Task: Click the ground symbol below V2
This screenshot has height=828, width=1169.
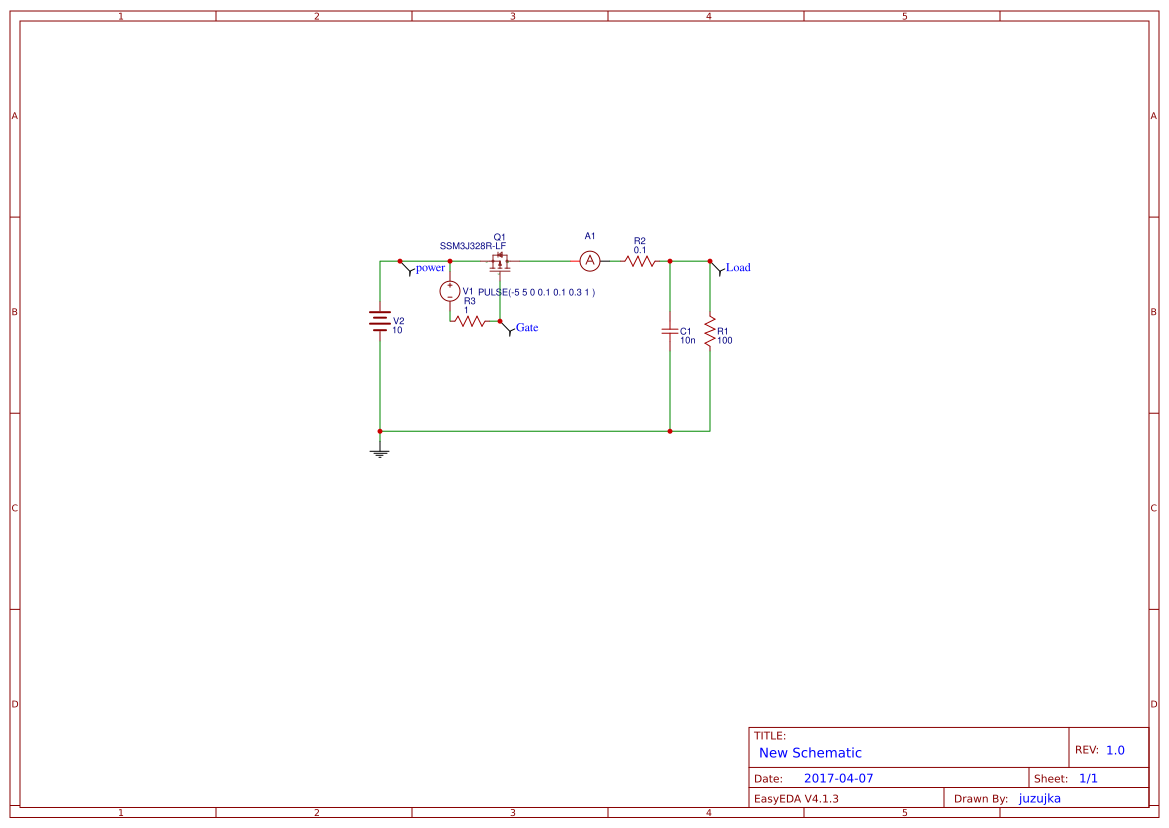Action: tap(379, 451)
